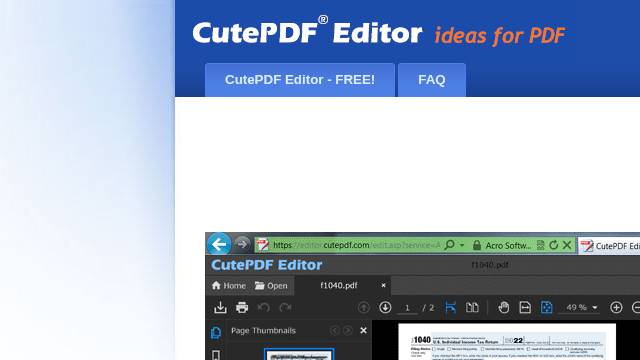This screenshot has height=360, width=640.
Task: Click the Undo icon
Action: pos(264,307)
